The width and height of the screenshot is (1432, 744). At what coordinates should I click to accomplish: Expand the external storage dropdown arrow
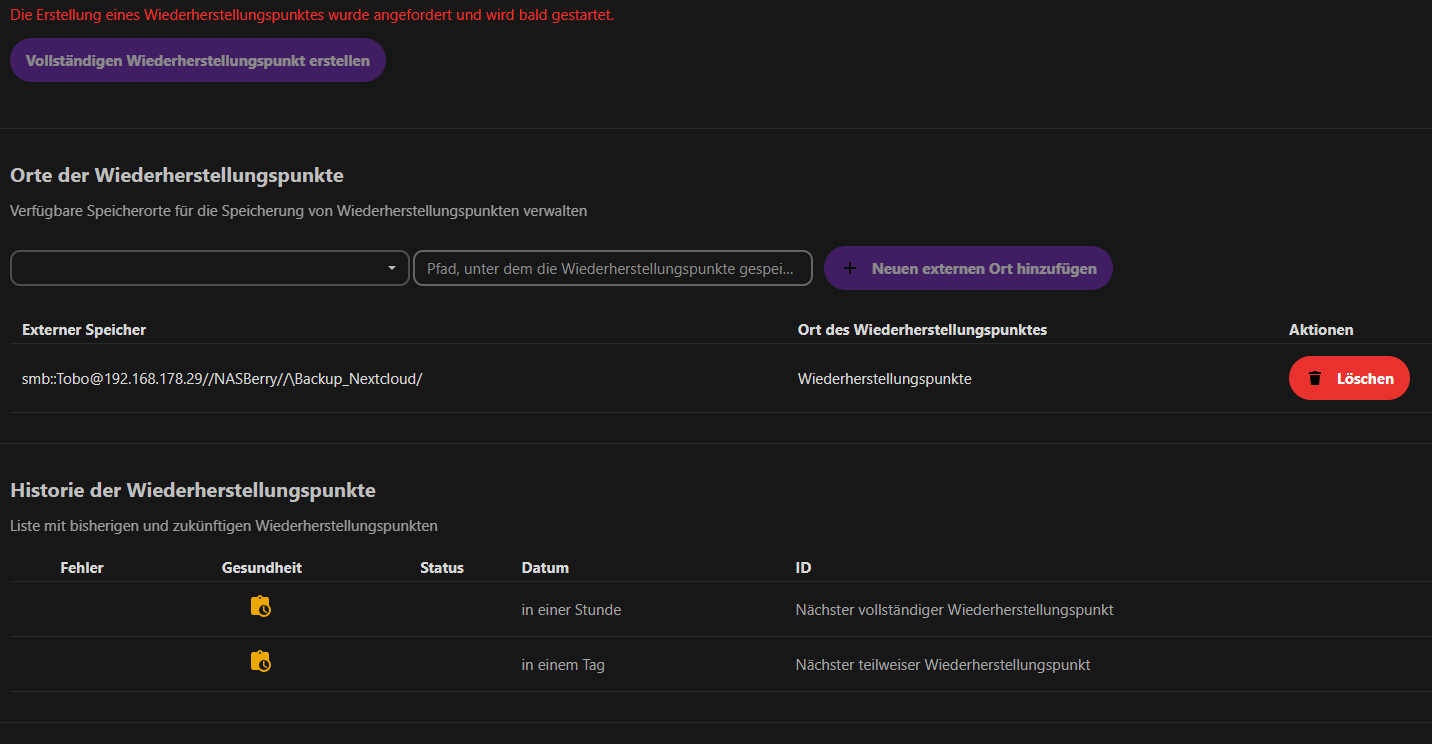(x=391, y=269)
